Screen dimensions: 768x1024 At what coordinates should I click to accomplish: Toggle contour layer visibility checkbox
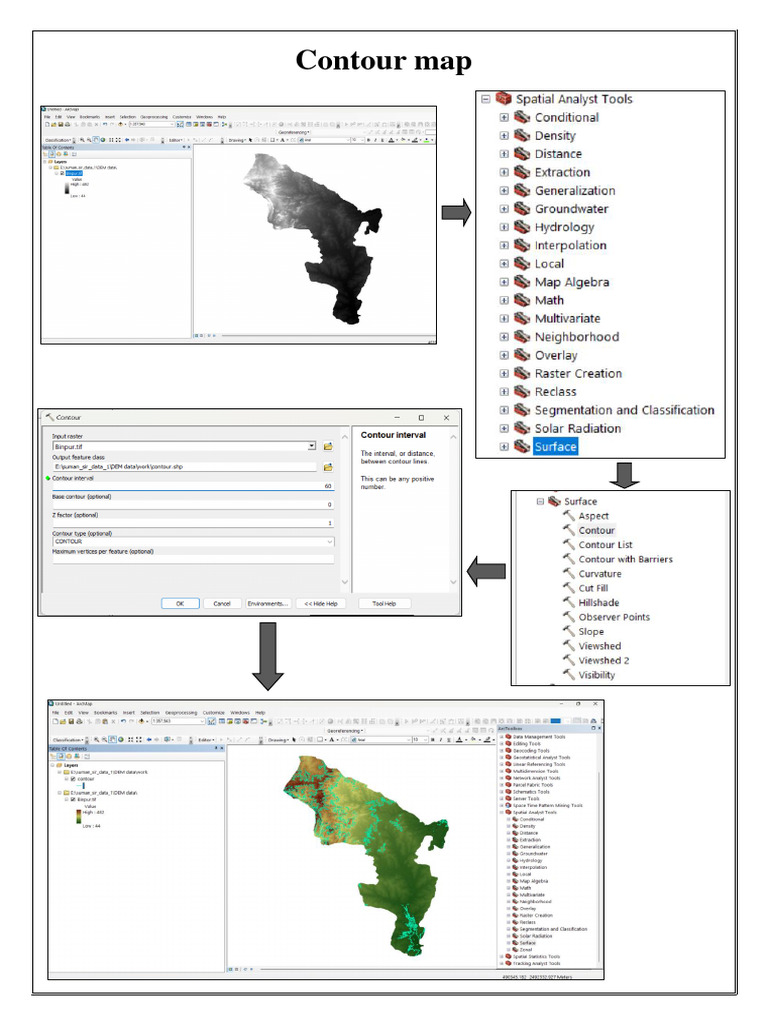(70, 779)
